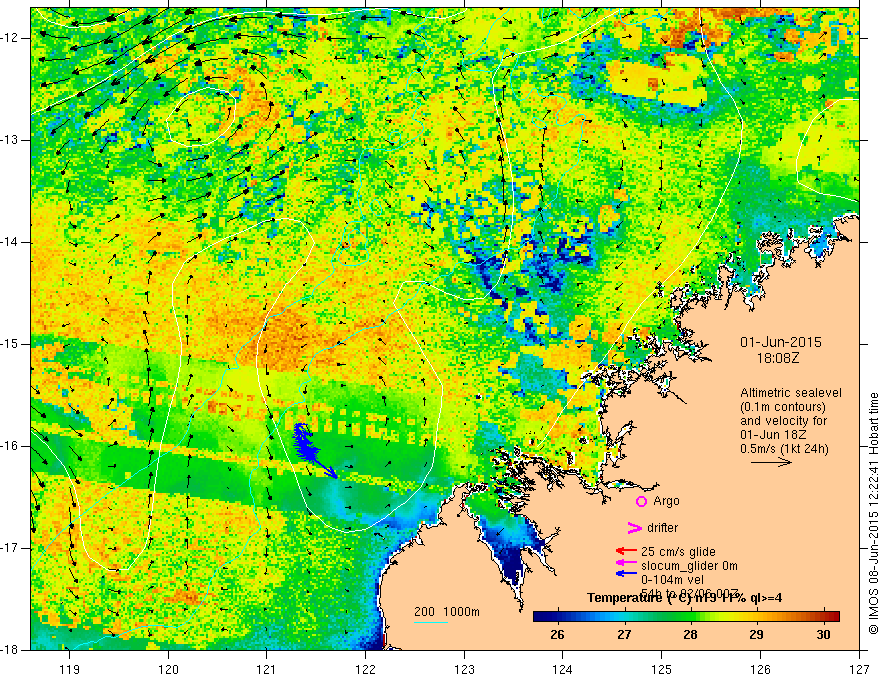Click the colorbar tick label 26
Viewport: 880px width, 680px height.
click(557, 635)
